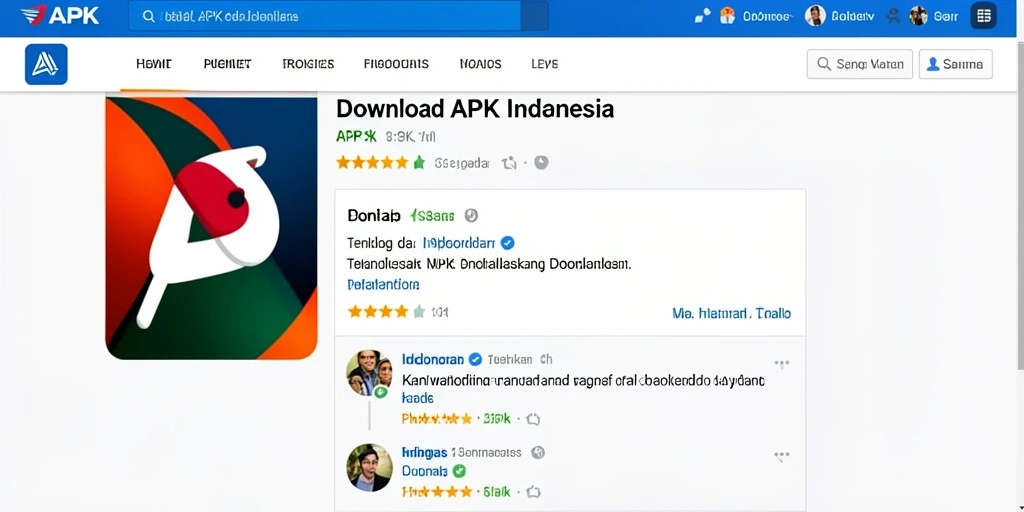Open the 'Pelatantiom' link
Viewport: 1024px width, 512px height.
[x=383, y=285]
